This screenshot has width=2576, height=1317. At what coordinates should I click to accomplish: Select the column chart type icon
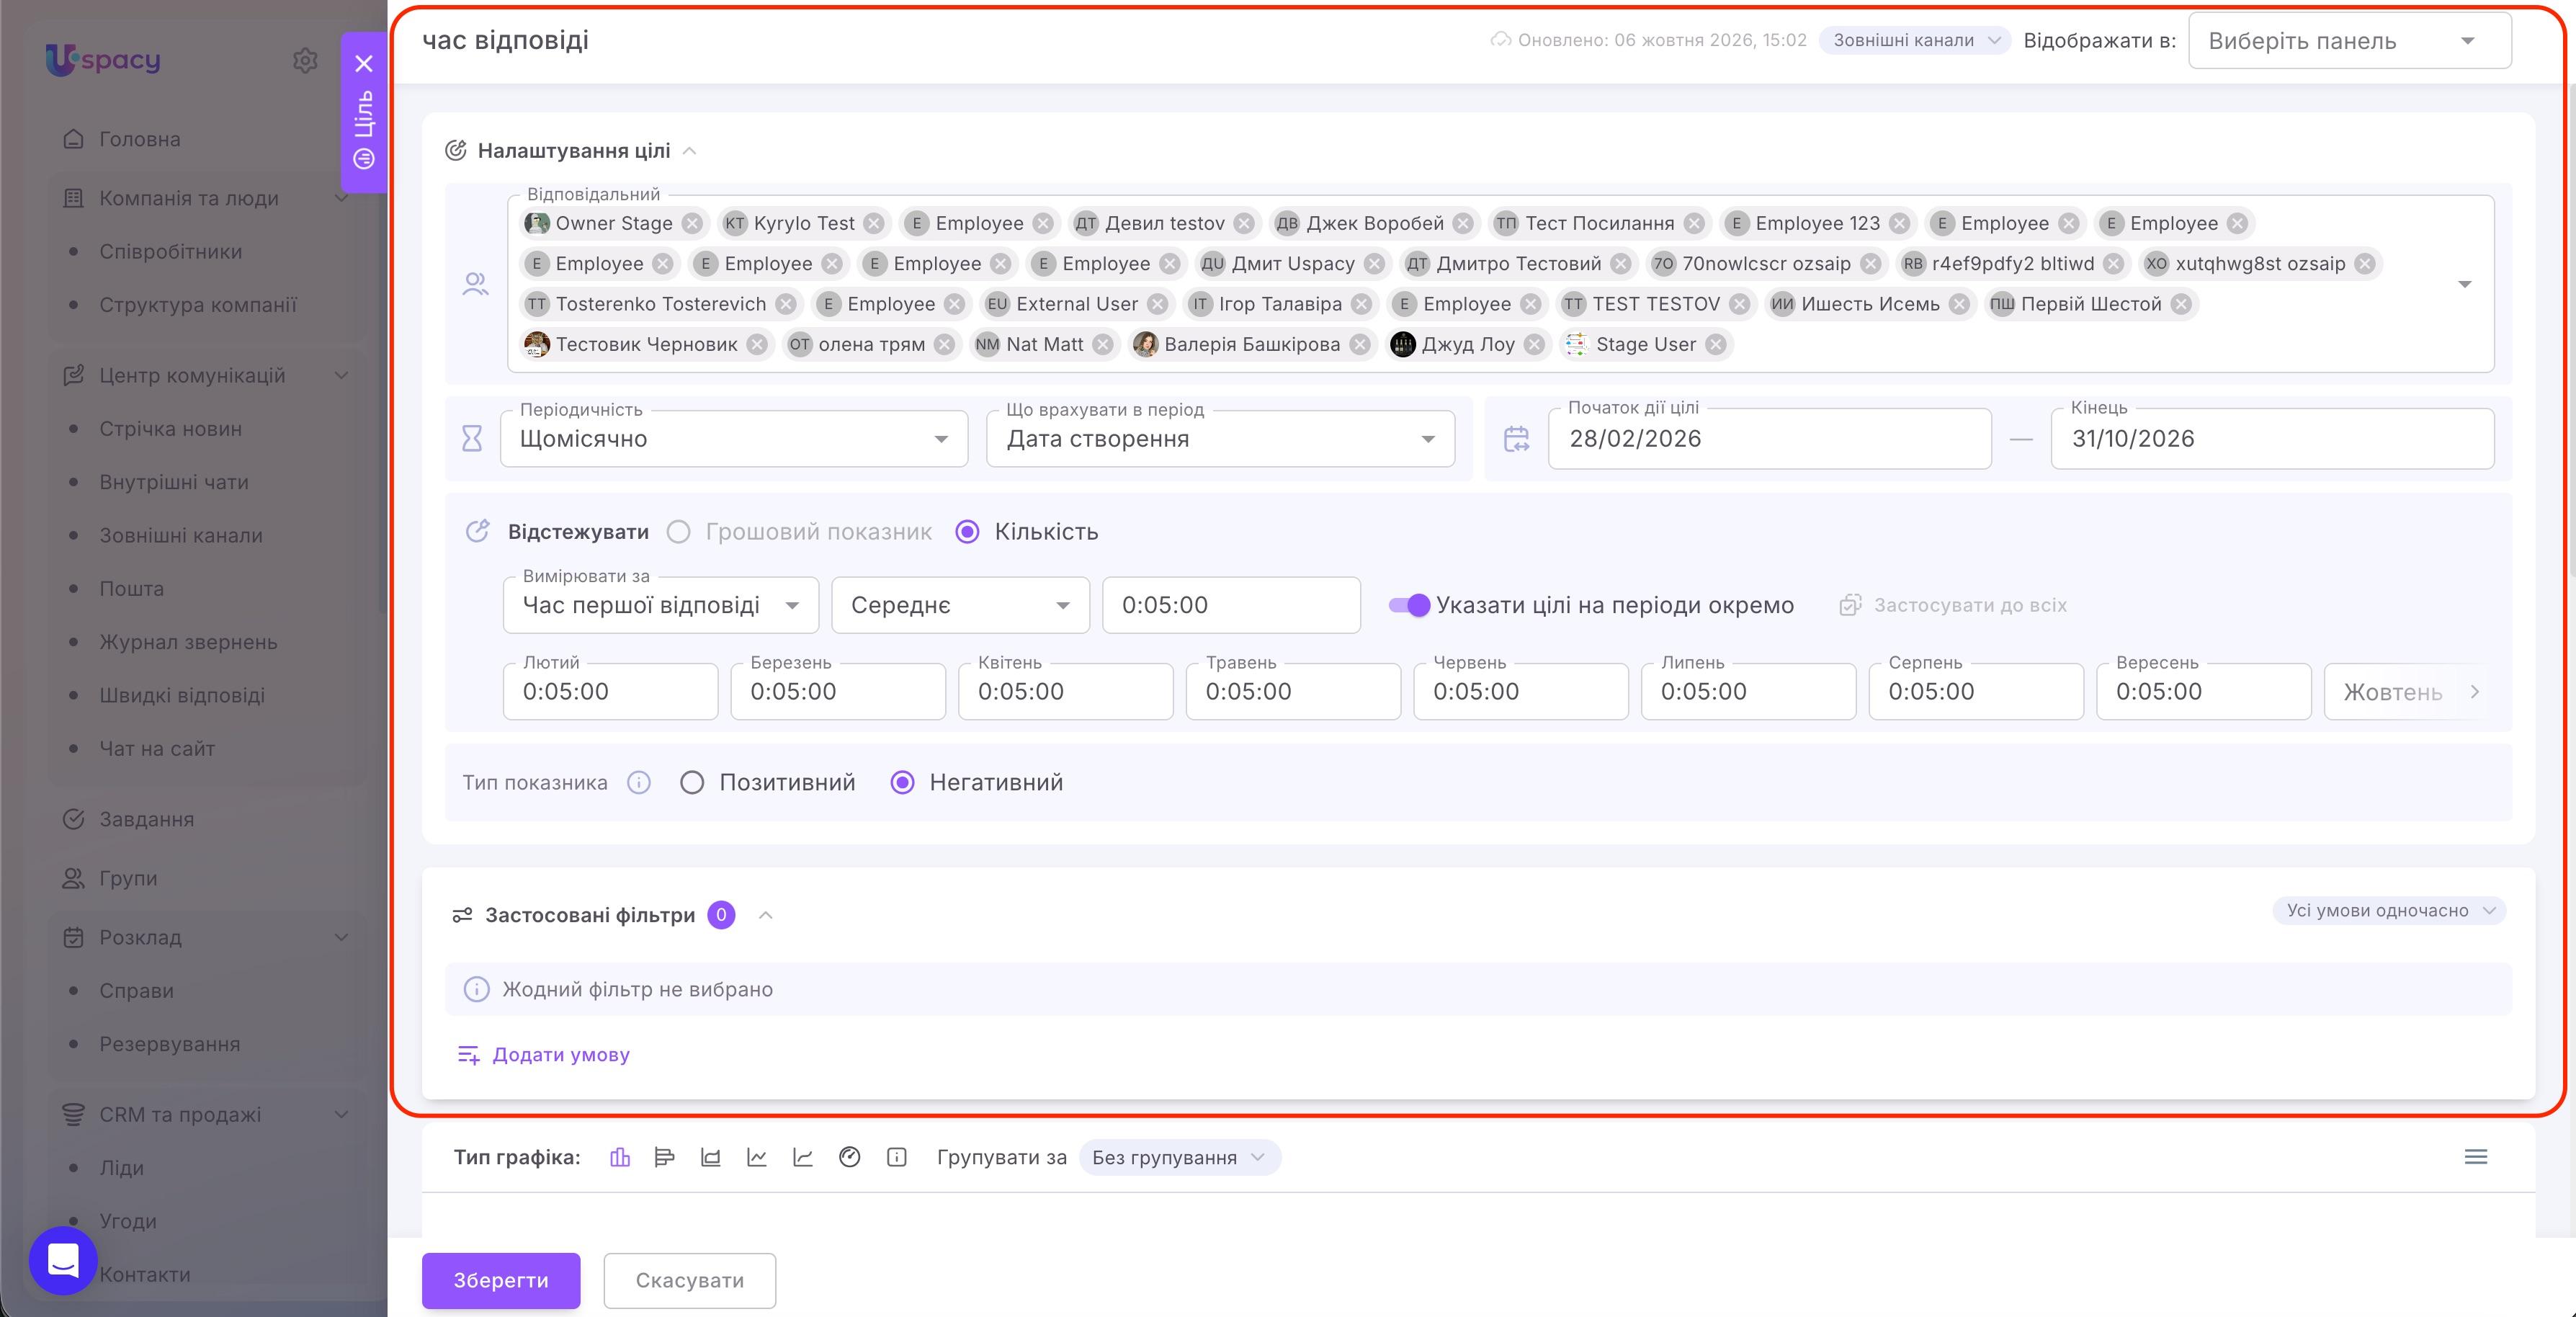620,1157
